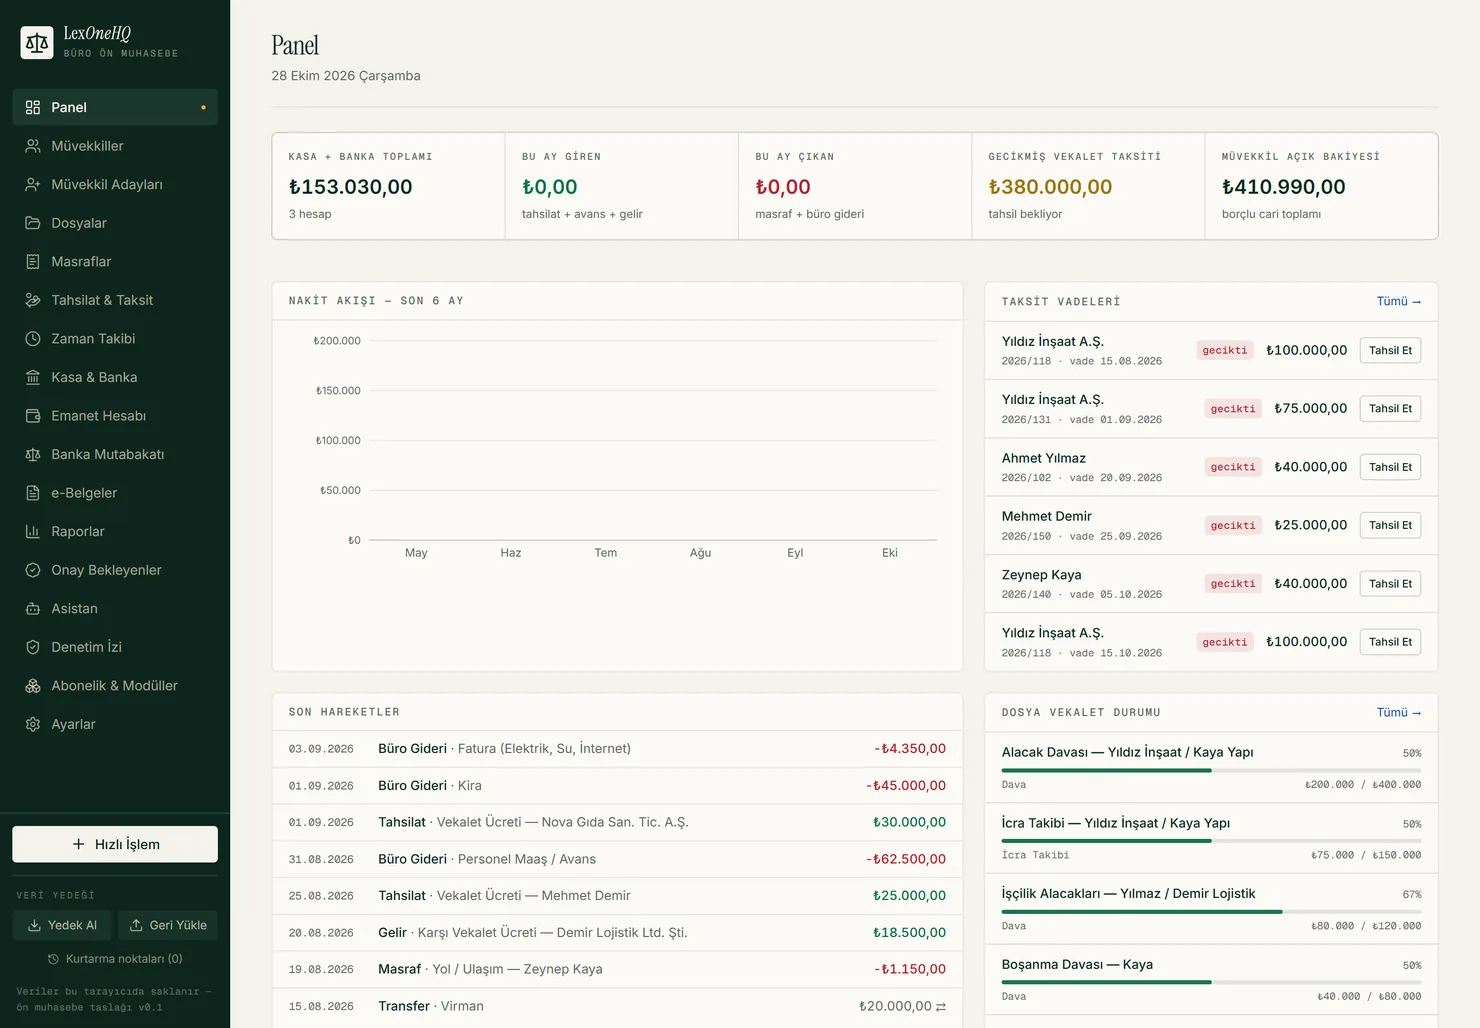Viewport: 1480px width, 1028px height.
Task: Select the Büro Gideri · Kira transaction row
Action: click(617, 786)
